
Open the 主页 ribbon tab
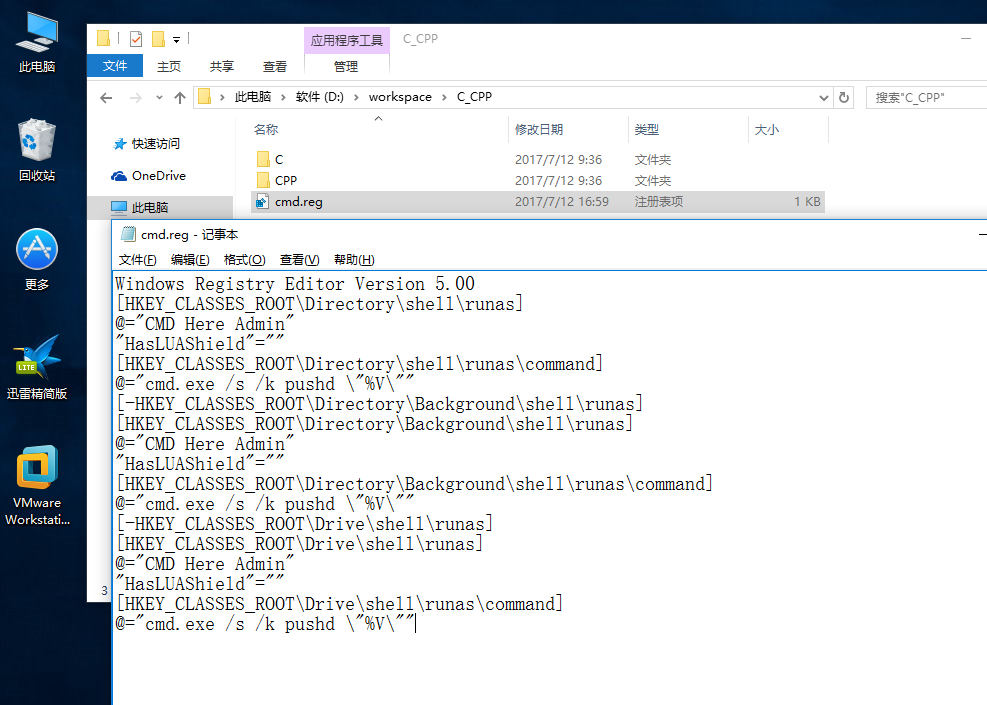169,66
